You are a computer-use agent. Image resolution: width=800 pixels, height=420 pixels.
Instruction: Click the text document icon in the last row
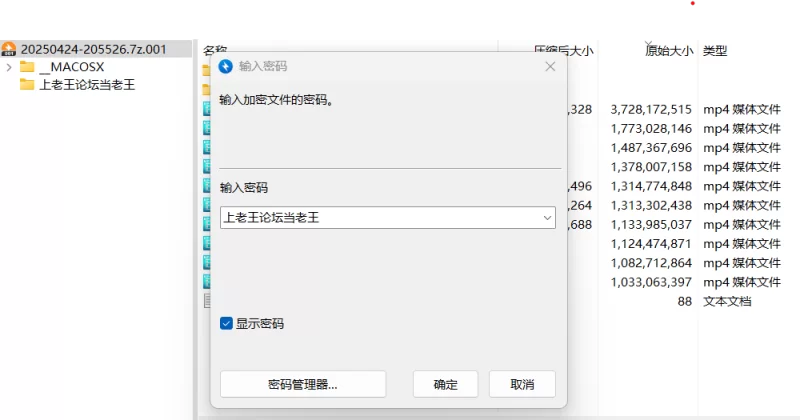coord(207,301)
